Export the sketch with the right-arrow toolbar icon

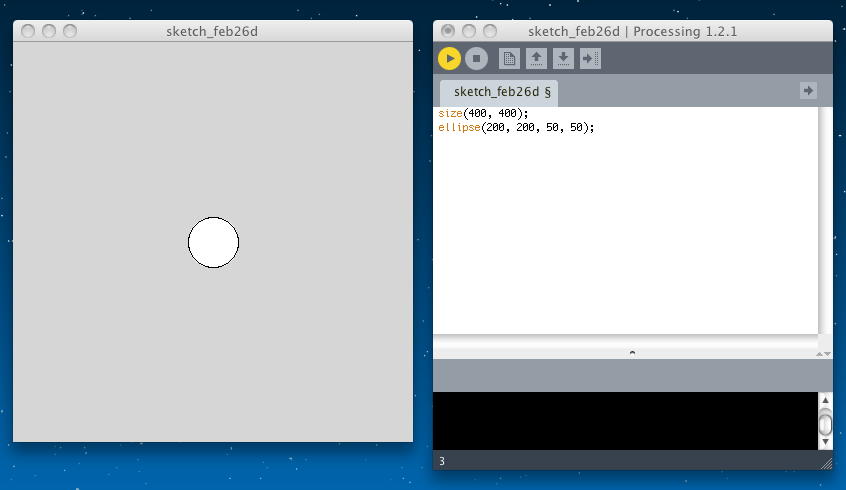point(590,58)
